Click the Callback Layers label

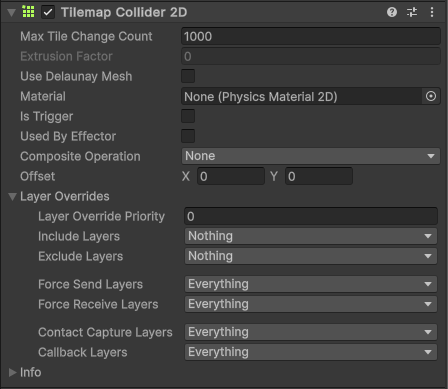coord(83,352)
